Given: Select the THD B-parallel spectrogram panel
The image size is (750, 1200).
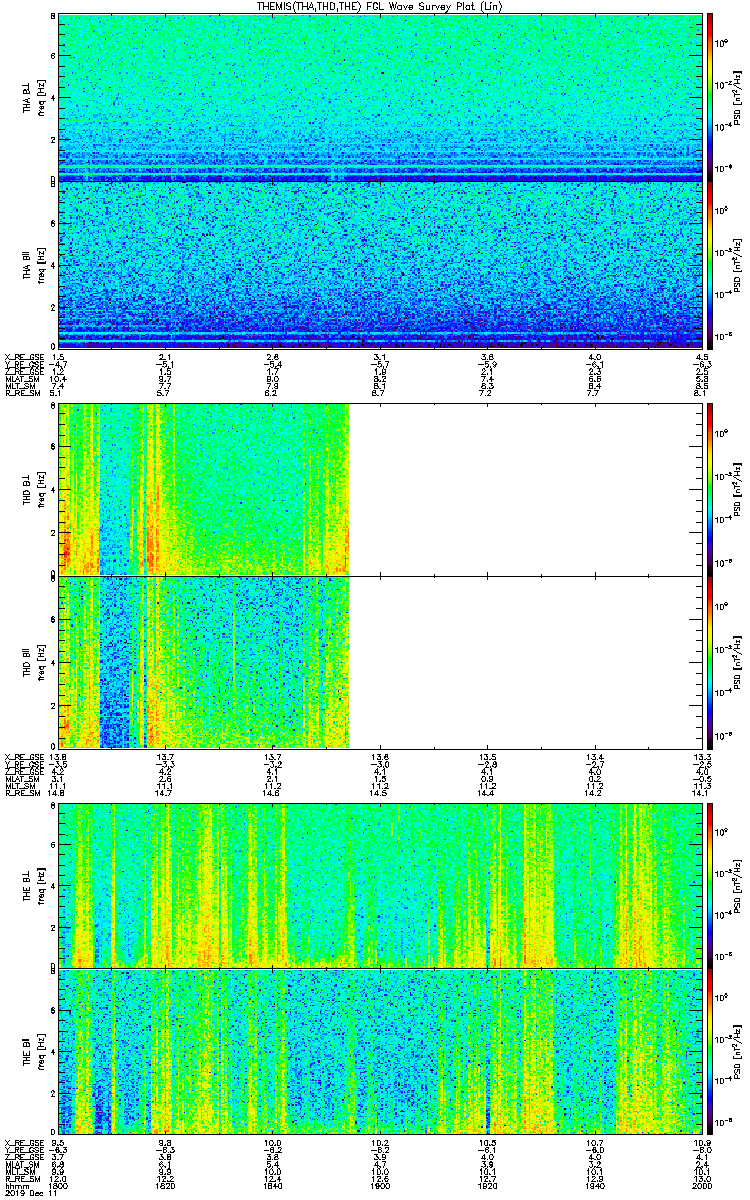Looking at the screenshot, I should (381, 661).
